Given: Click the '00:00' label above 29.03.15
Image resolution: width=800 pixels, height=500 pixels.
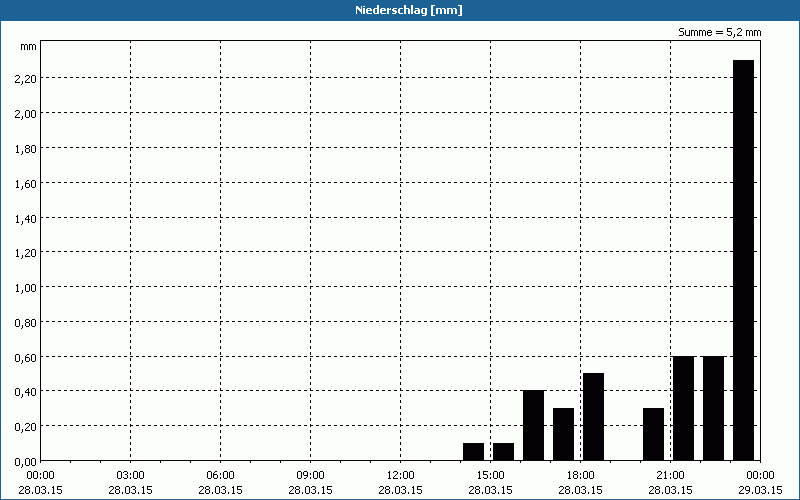Looking at the screenshot, I should (760, 476).
